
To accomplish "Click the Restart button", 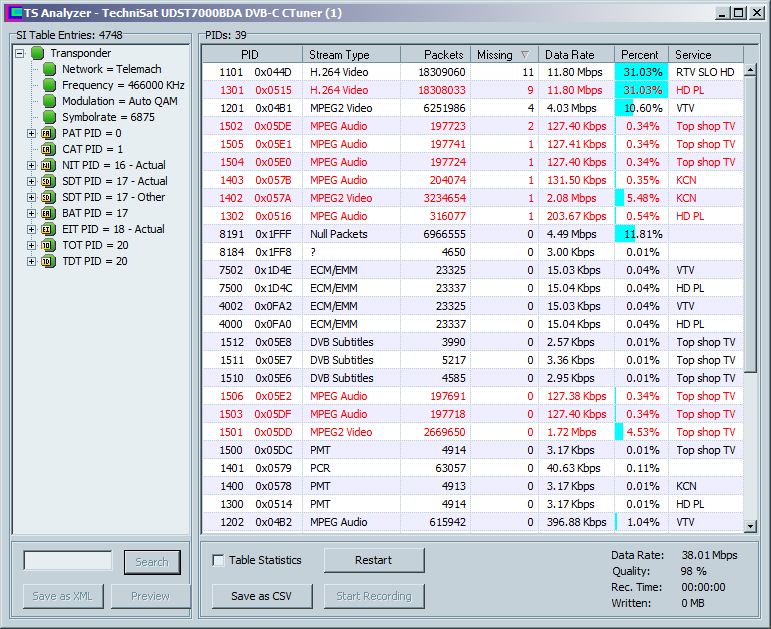I will point(374,560).
